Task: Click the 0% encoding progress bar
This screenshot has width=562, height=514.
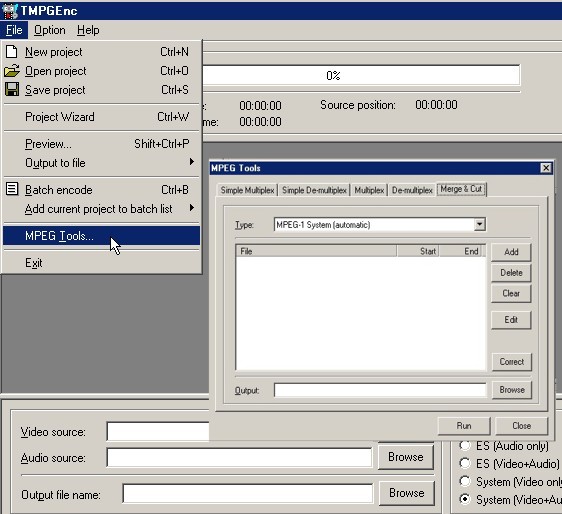Action: click(361, 75)
